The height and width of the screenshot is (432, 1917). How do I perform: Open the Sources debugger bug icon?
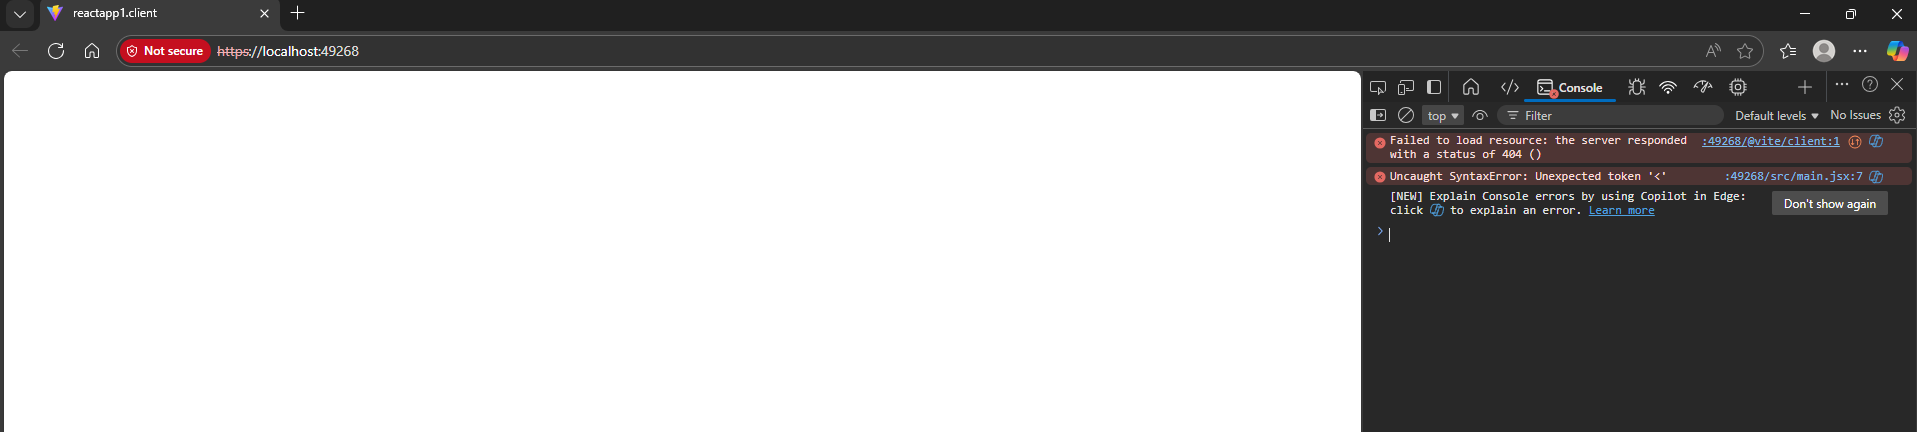pyautogui.click(x=1637, y=87)
